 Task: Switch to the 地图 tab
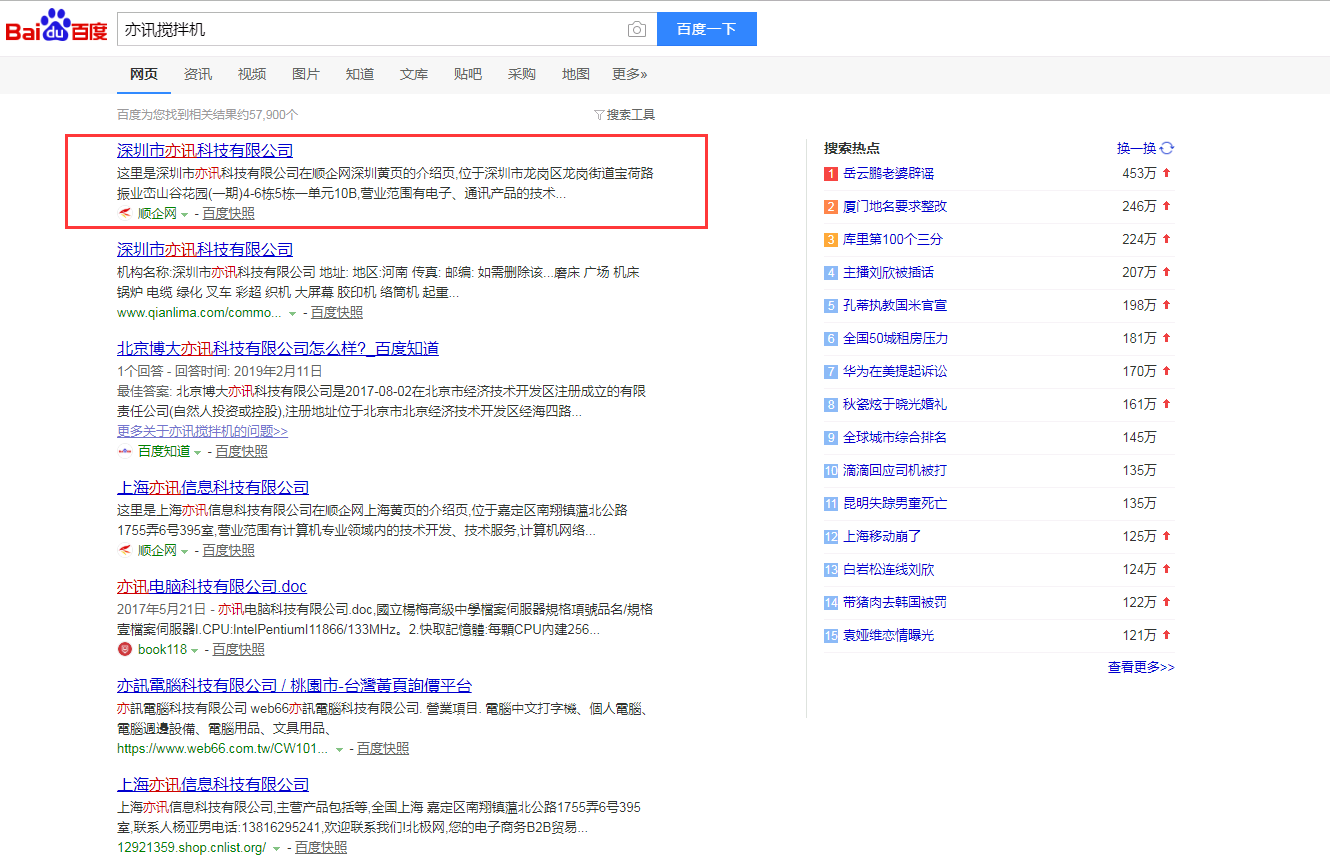[576, 74]
